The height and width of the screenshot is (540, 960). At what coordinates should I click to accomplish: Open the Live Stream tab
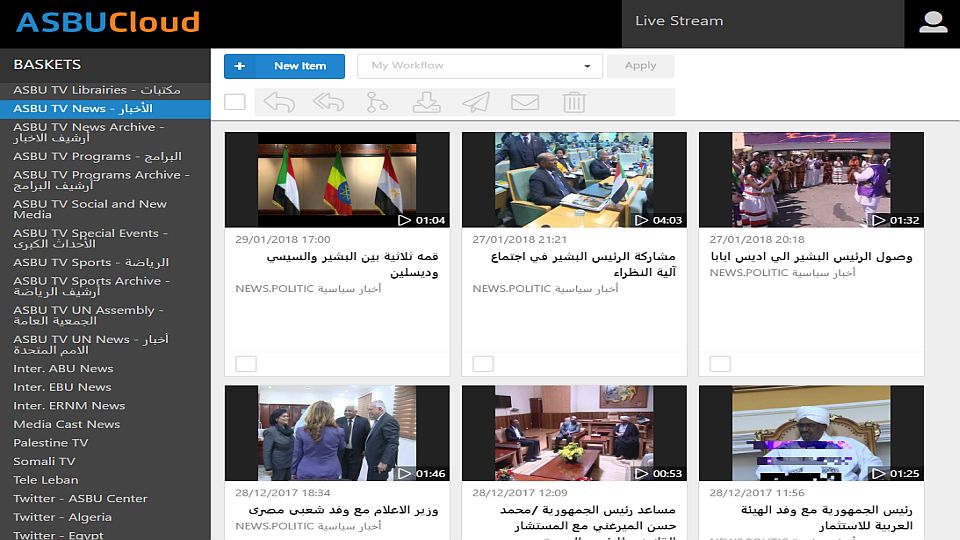(x=763, y=23)
